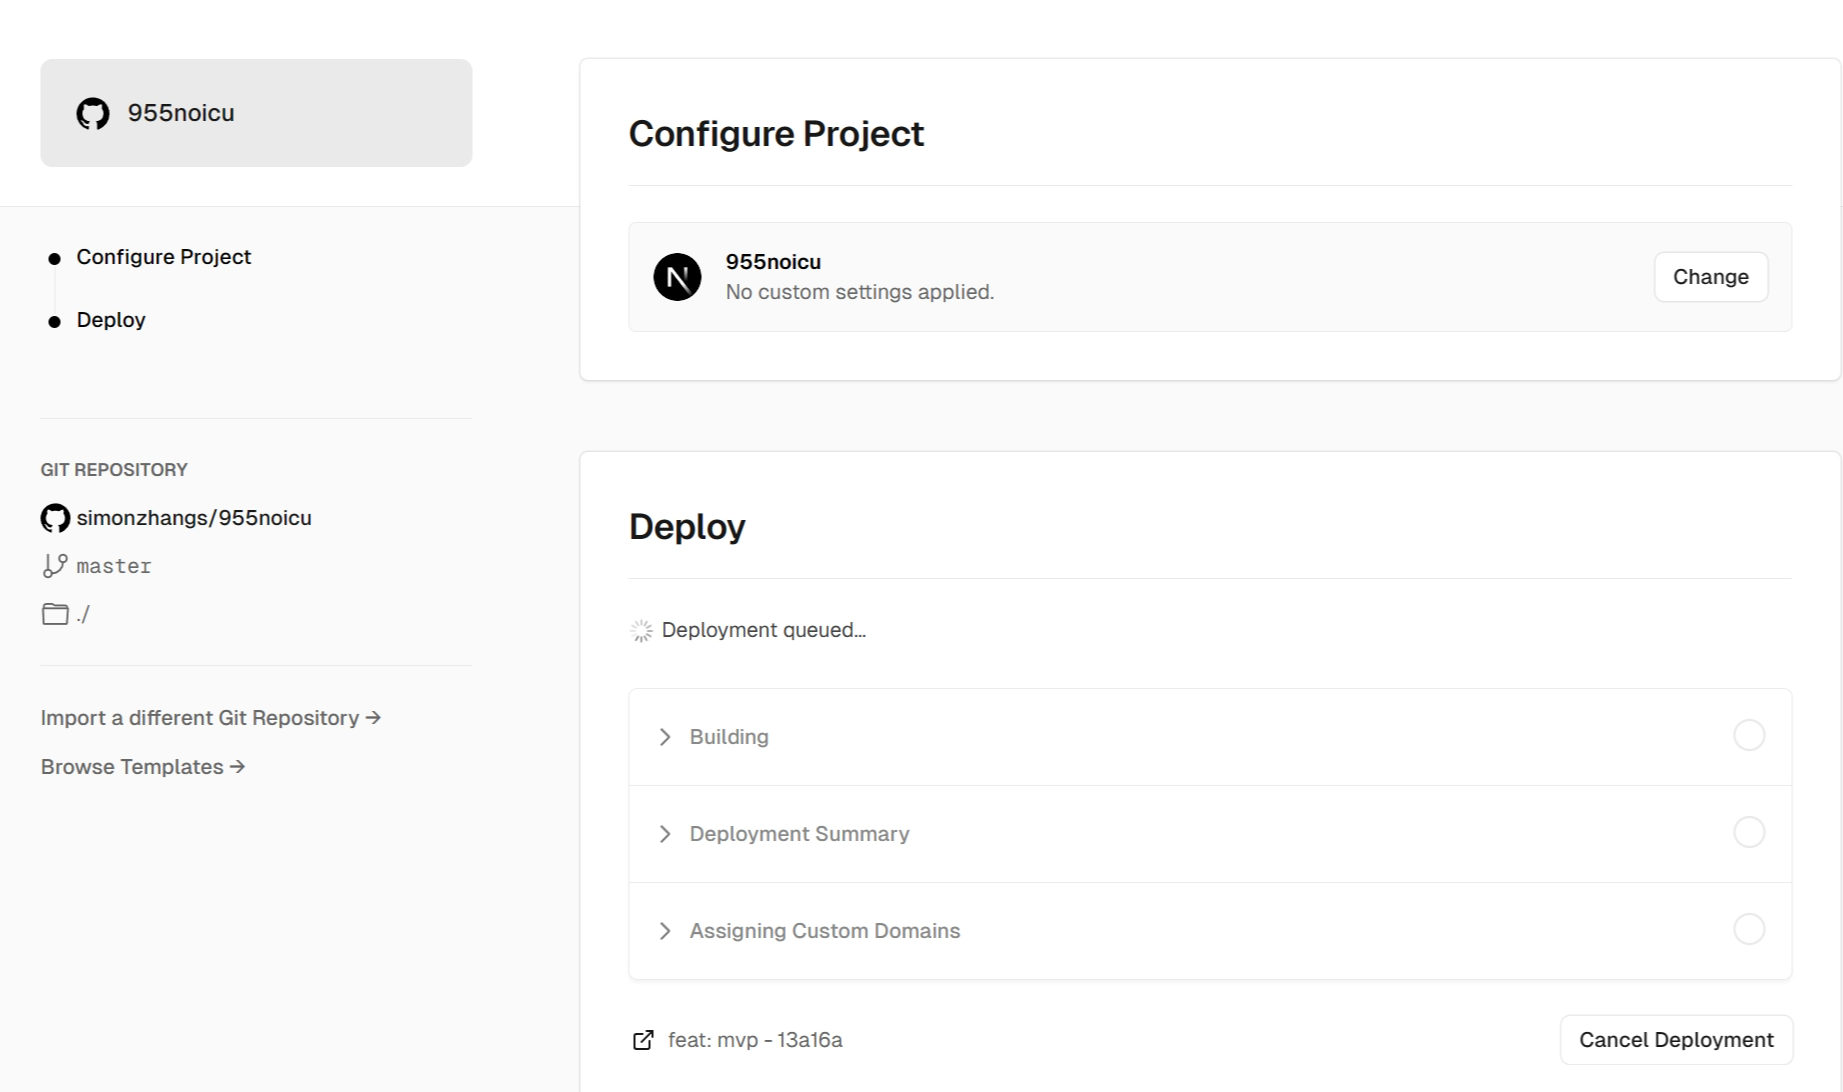The height and width of the screenshot is (1092, 1843).
Task: Click the Next.js framework icon
Action: click(678, 276)
